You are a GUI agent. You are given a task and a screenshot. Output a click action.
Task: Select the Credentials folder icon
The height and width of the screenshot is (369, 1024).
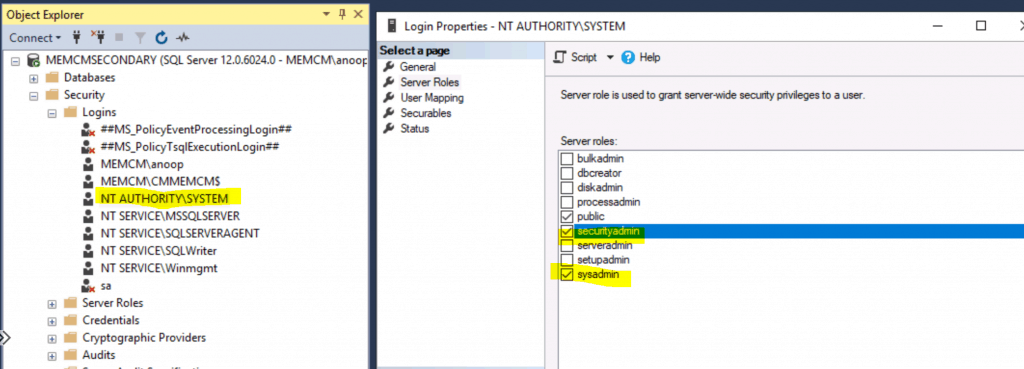(71, 320)
